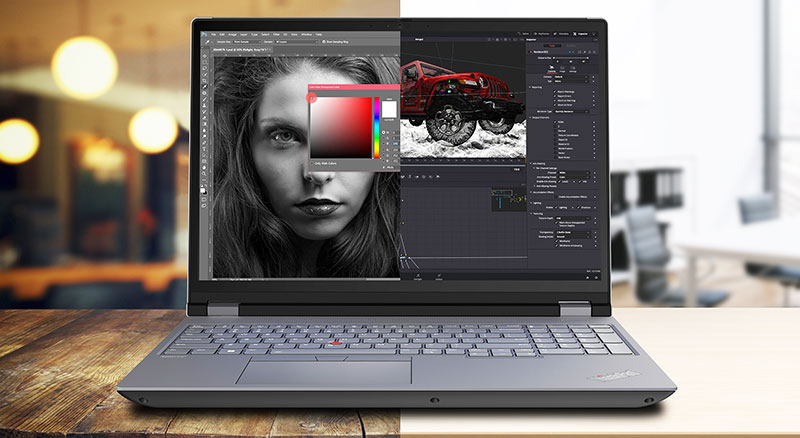Select the Crop tool
This screenshot has height=438, width=800.
tap(205, 81)
